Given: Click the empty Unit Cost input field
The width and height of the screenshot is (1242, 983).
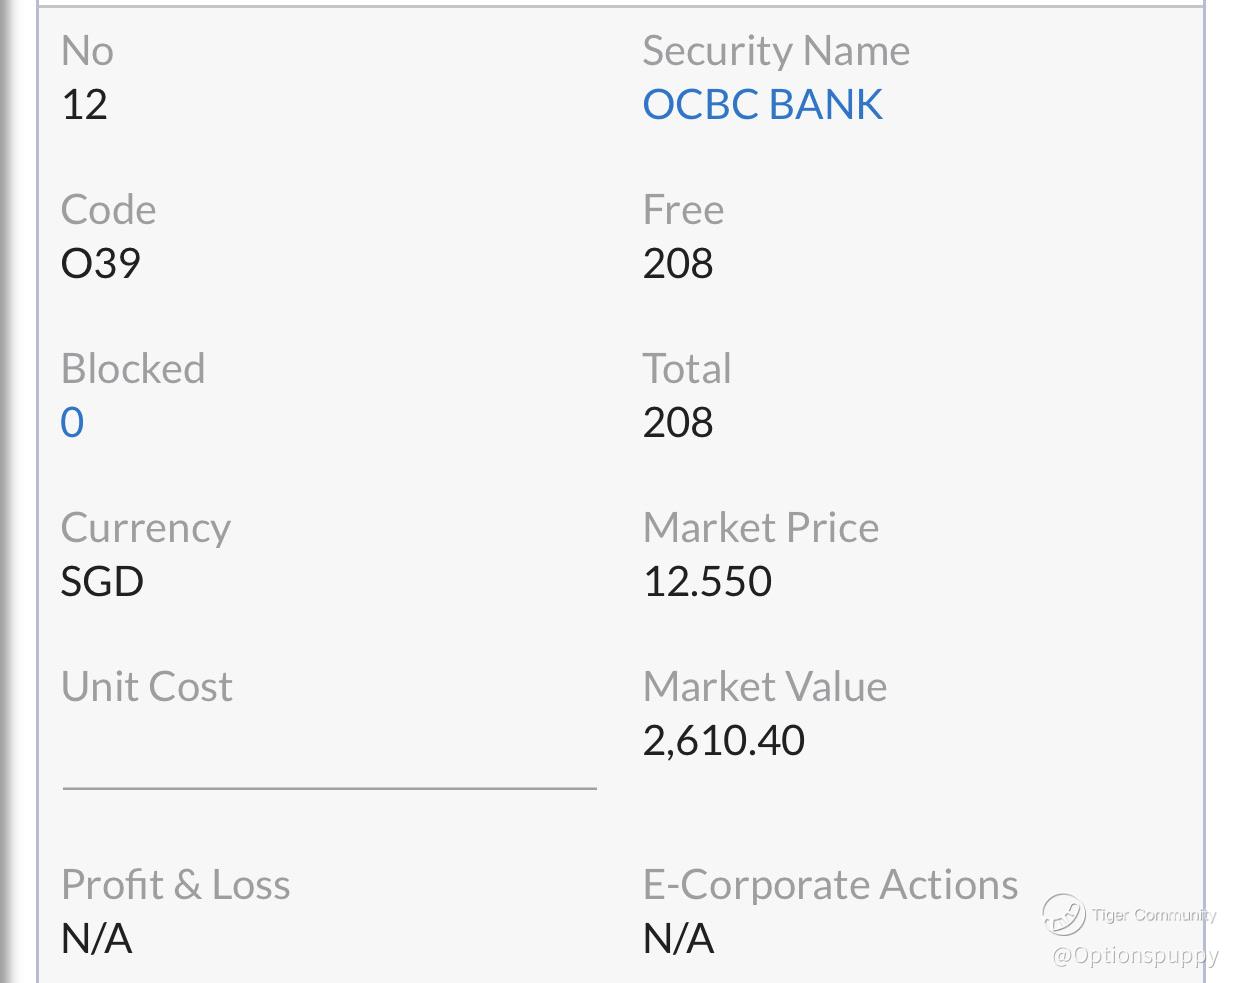Looking at the screenshot, I should (x=329, y=758).
